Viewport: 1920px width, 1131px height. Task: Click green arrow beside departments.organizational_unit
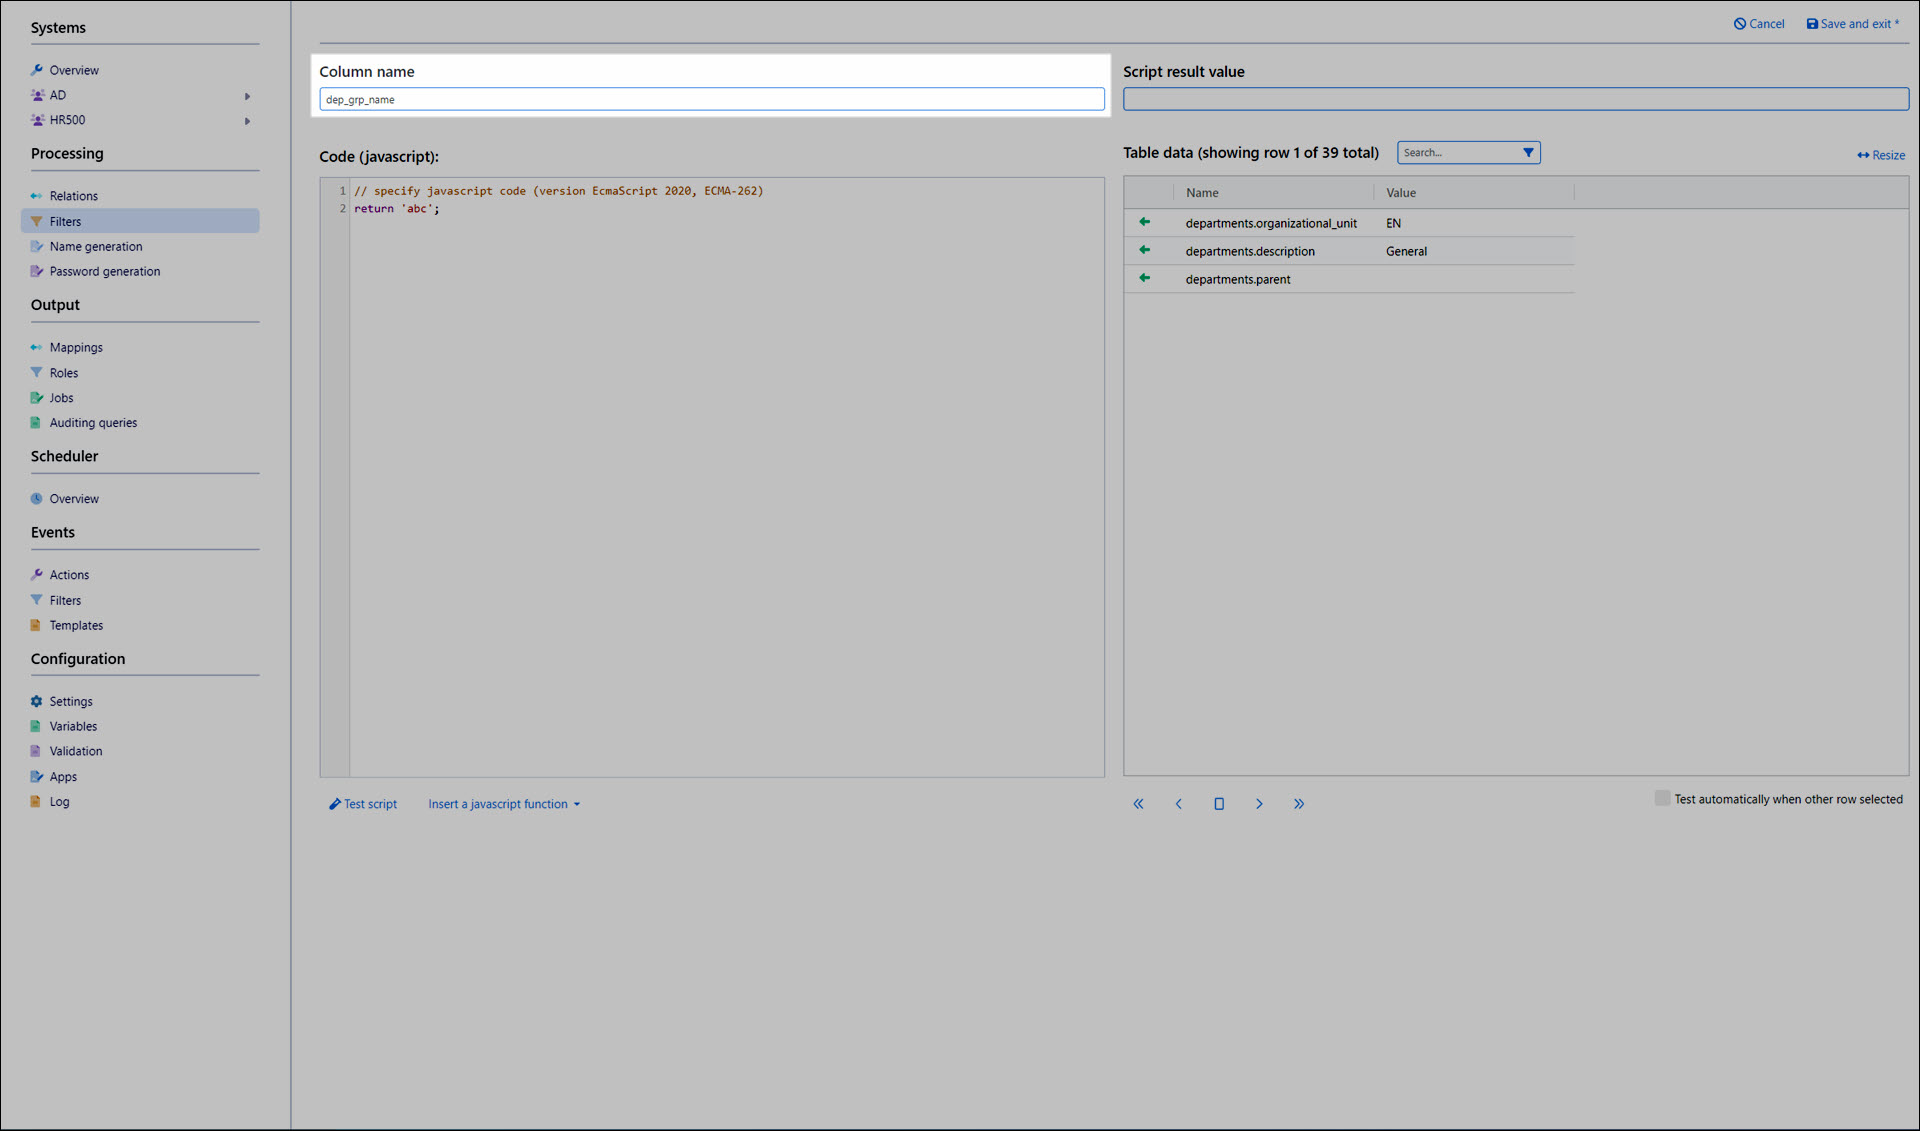[x=1144, y=222]
